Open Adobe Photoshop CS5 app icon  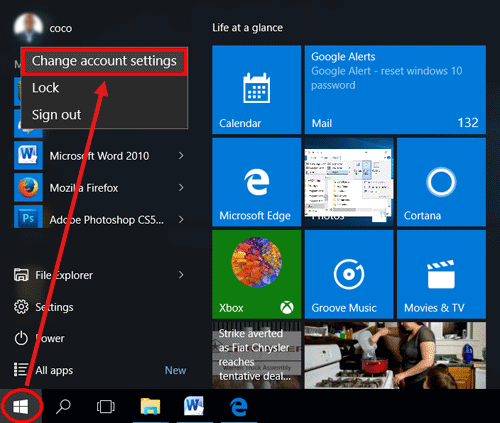(28, 217)
